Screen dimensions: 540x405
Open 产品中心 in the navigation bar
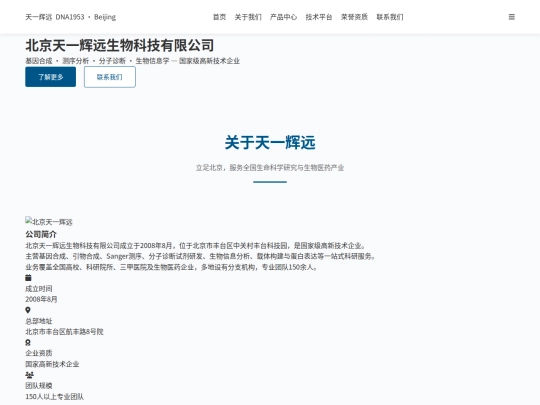[283, 17]
